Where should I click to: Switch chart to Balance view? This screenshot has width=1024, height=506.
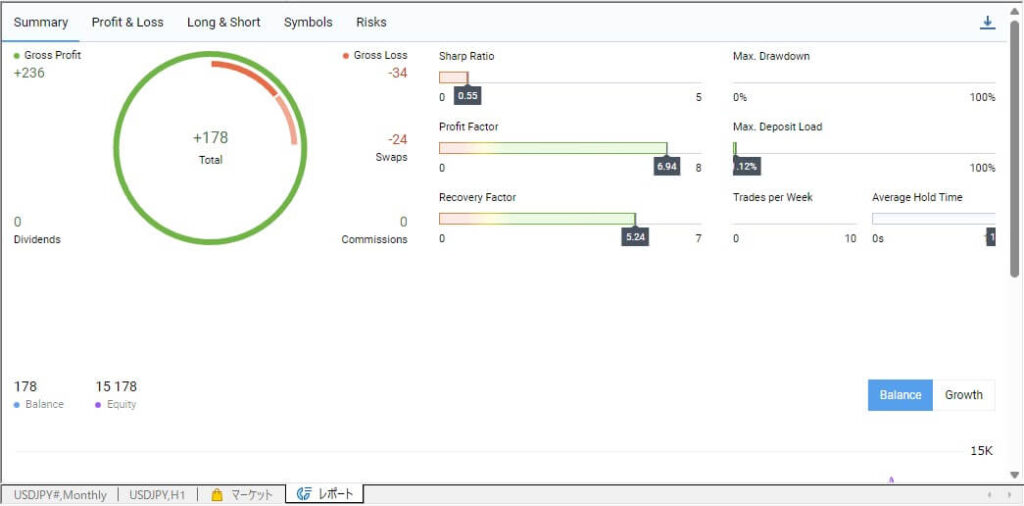tap(900, 395)
